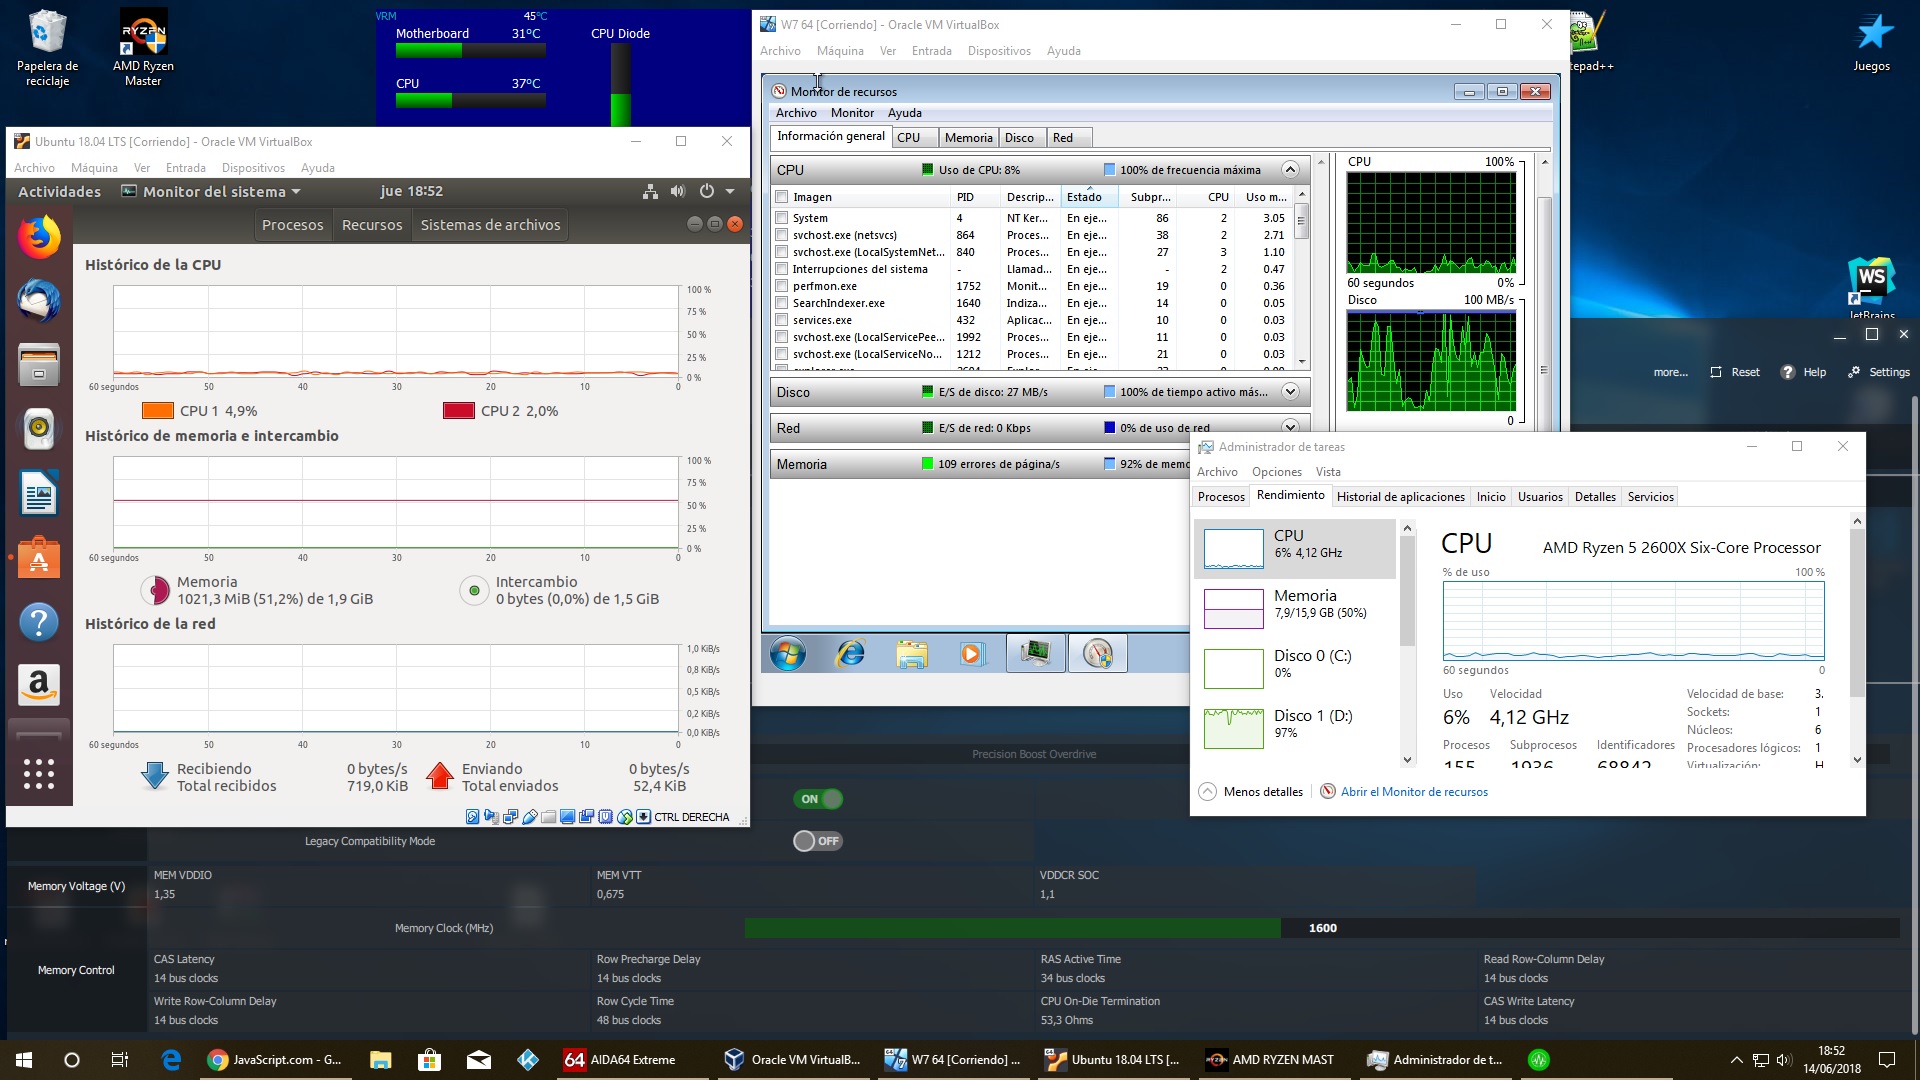Open Microsoft Edge from Windows taskbar

171,1060
